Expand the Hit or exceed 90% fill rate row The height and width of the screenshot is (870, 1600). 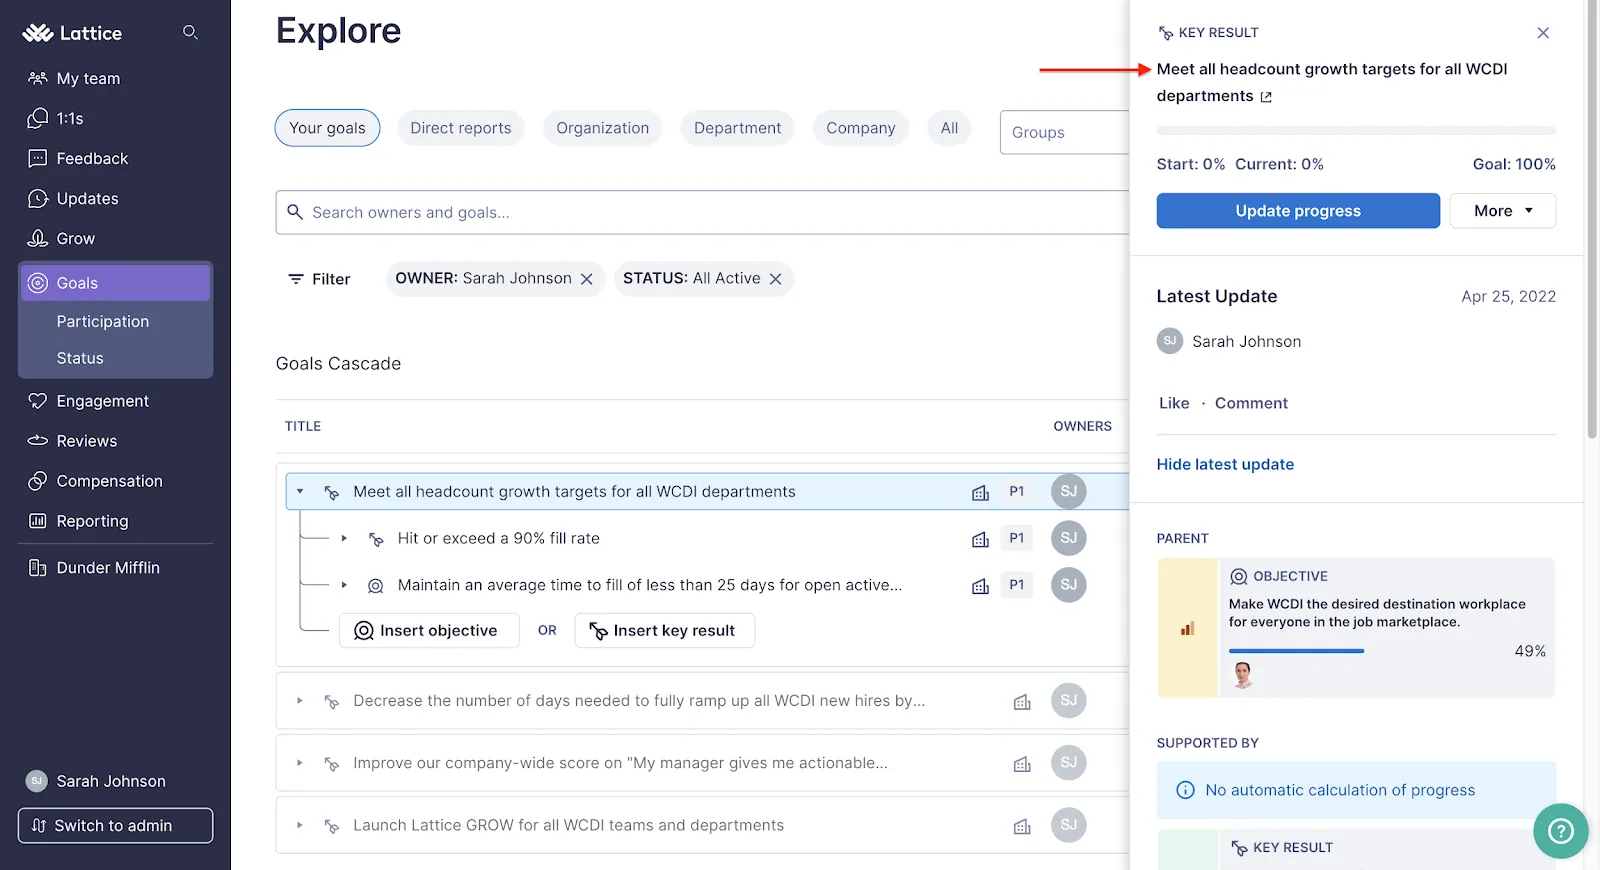tap(344, 538)
